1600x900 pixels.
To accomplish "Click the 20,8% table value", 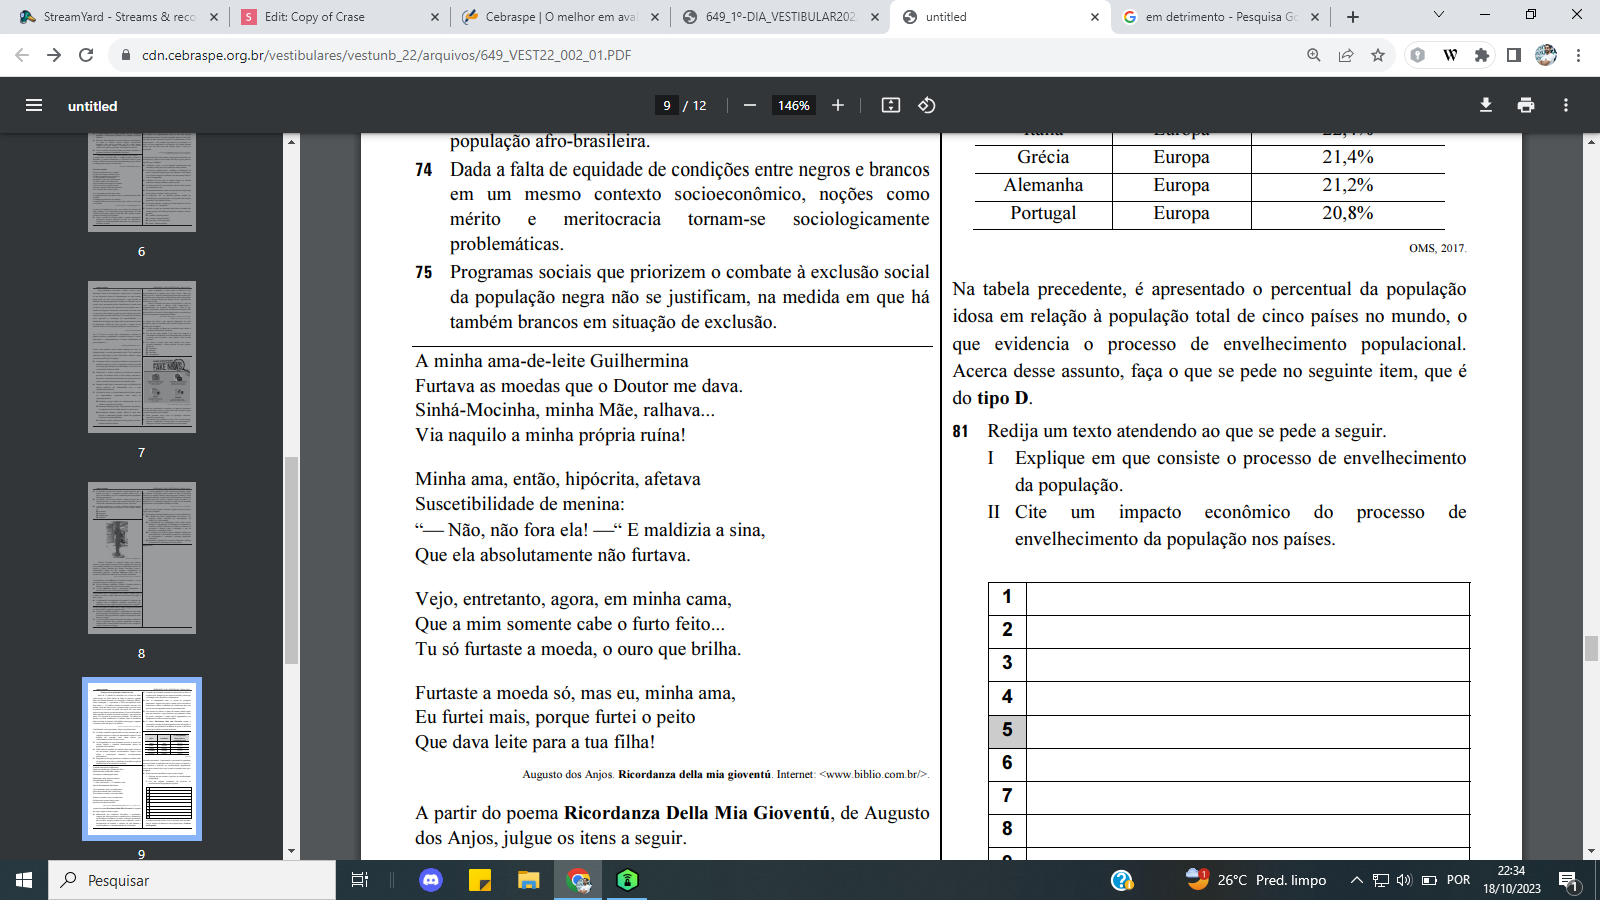I will pyautogui.click(x=1348, y=213).
